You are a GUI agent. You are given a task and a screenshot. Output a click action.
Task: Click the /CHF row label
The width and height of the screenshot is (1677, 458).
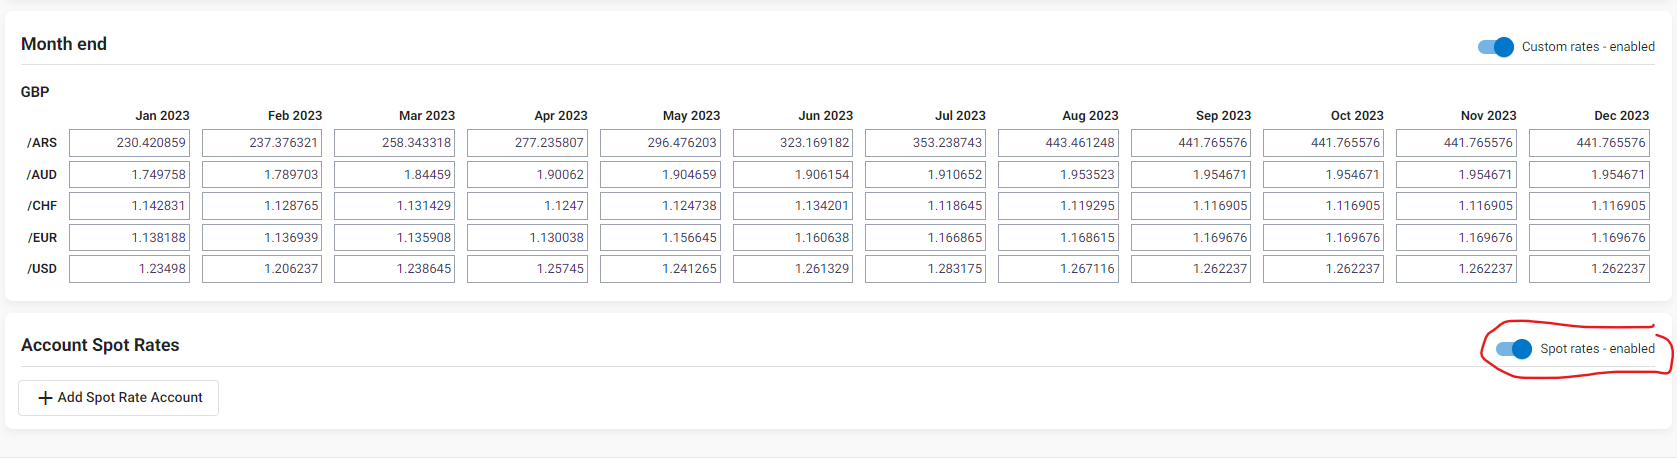[x=42, y=206]
